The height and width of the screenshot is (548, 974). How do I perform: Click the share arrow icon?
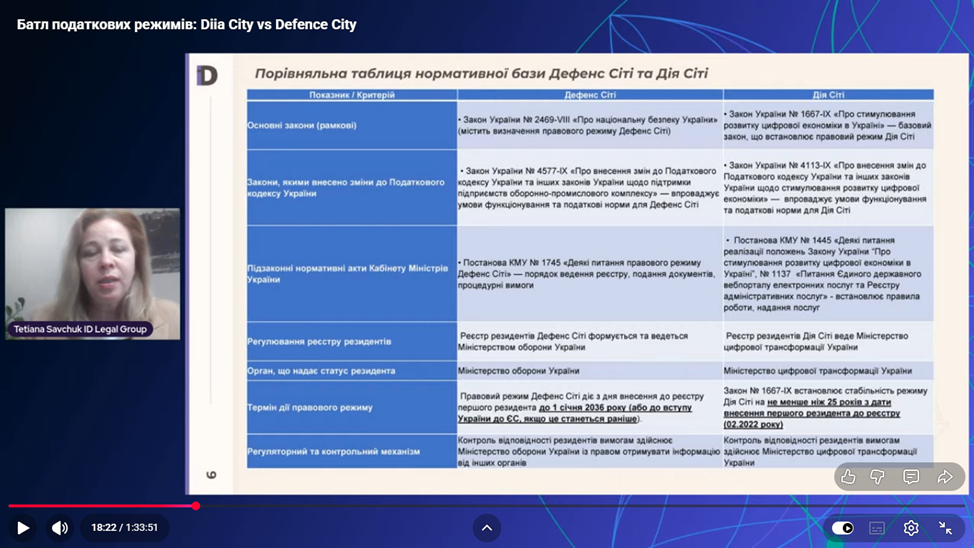[x=945, y=477]
